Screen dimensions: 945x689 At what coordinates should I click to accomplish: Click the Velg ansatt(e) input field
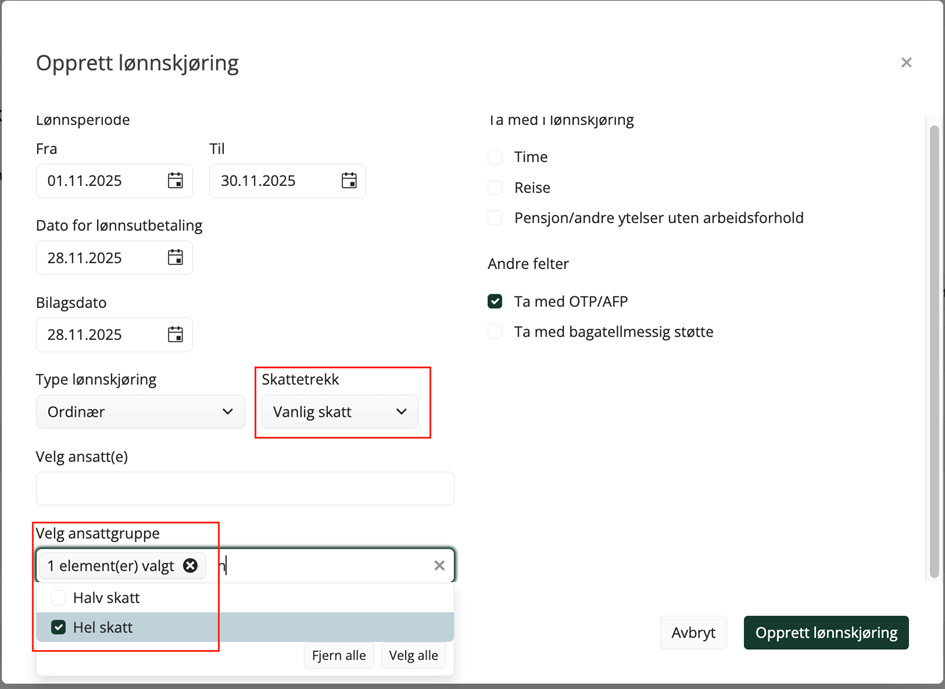point(245,489)
